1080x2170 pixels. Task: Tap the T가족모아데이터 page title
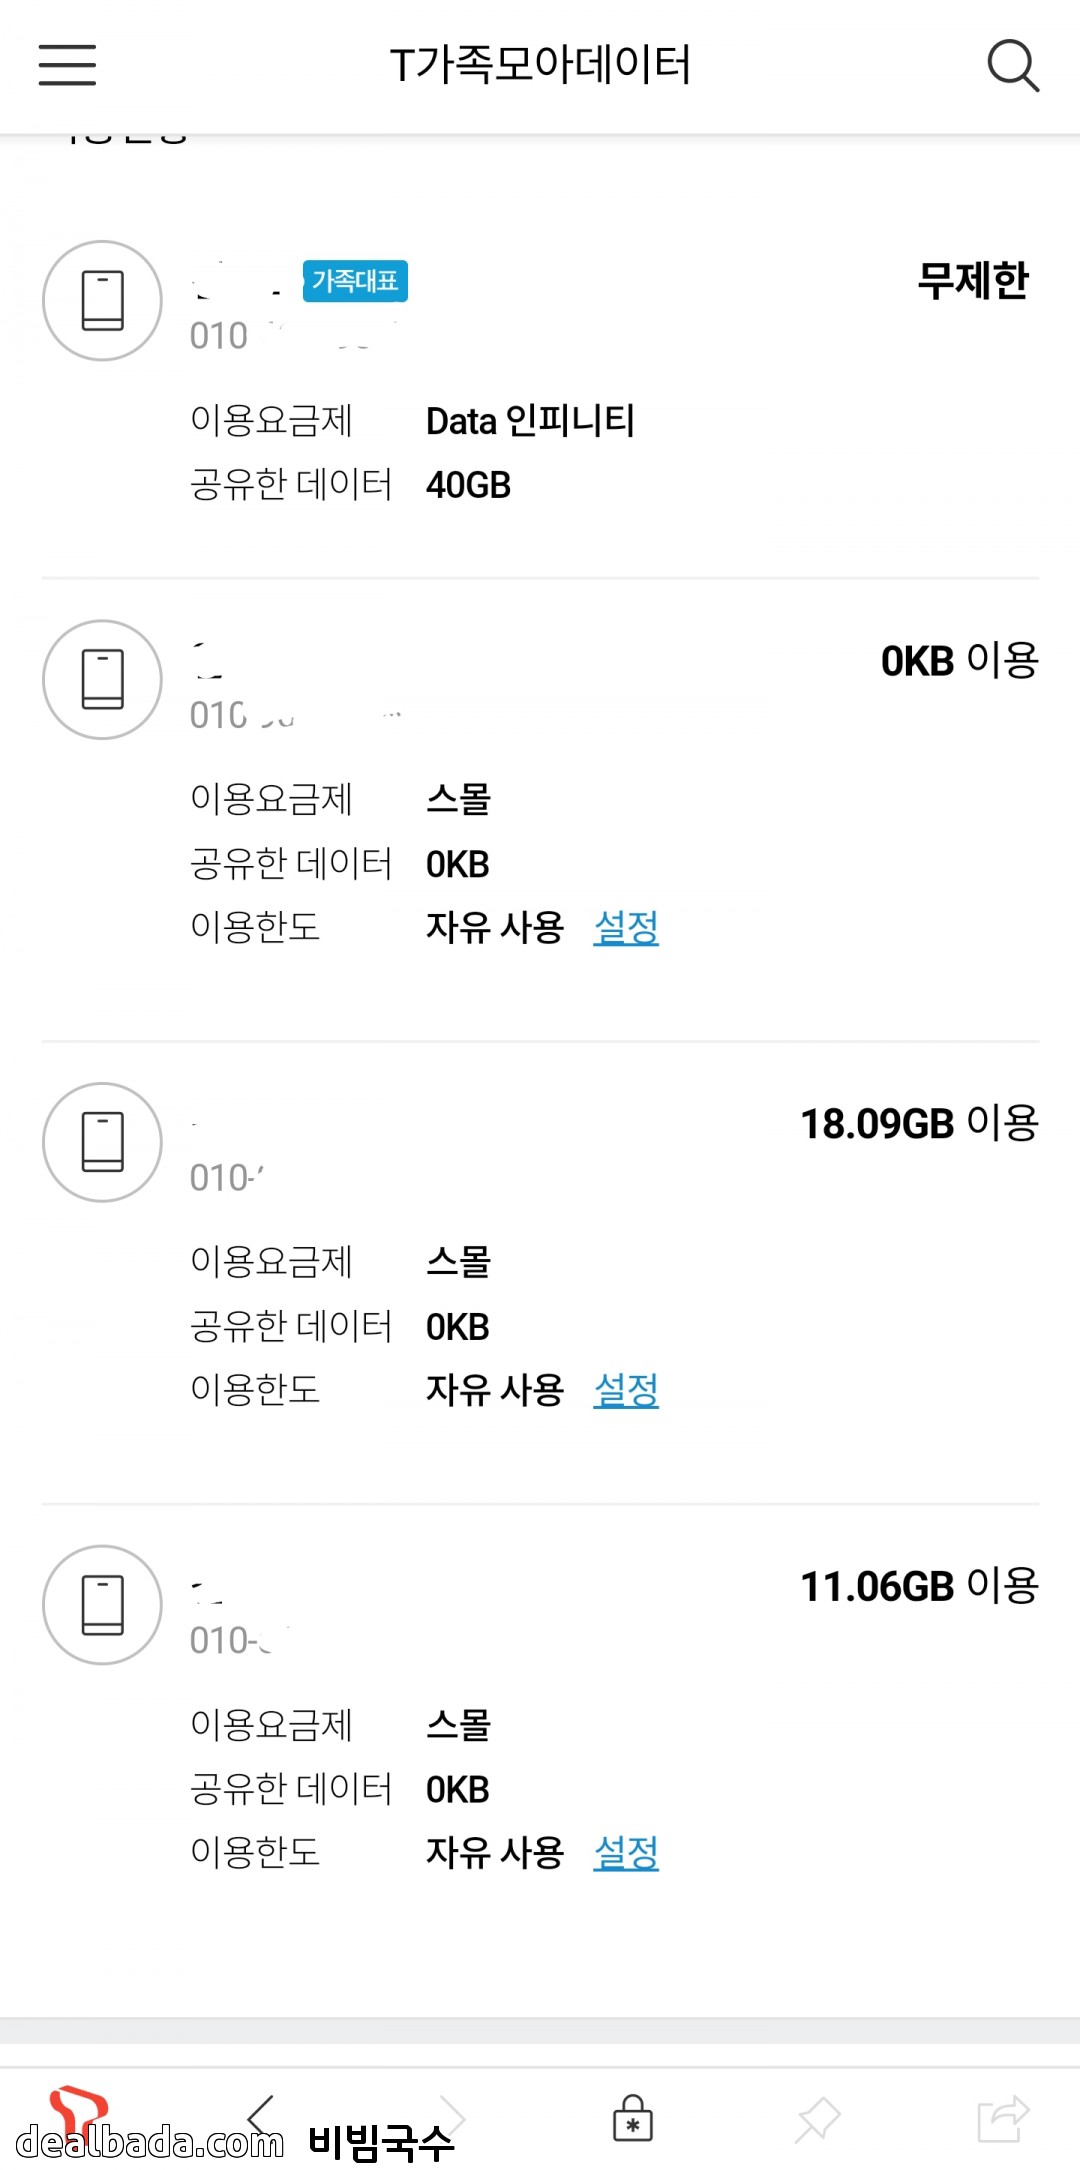coord(540,66)
